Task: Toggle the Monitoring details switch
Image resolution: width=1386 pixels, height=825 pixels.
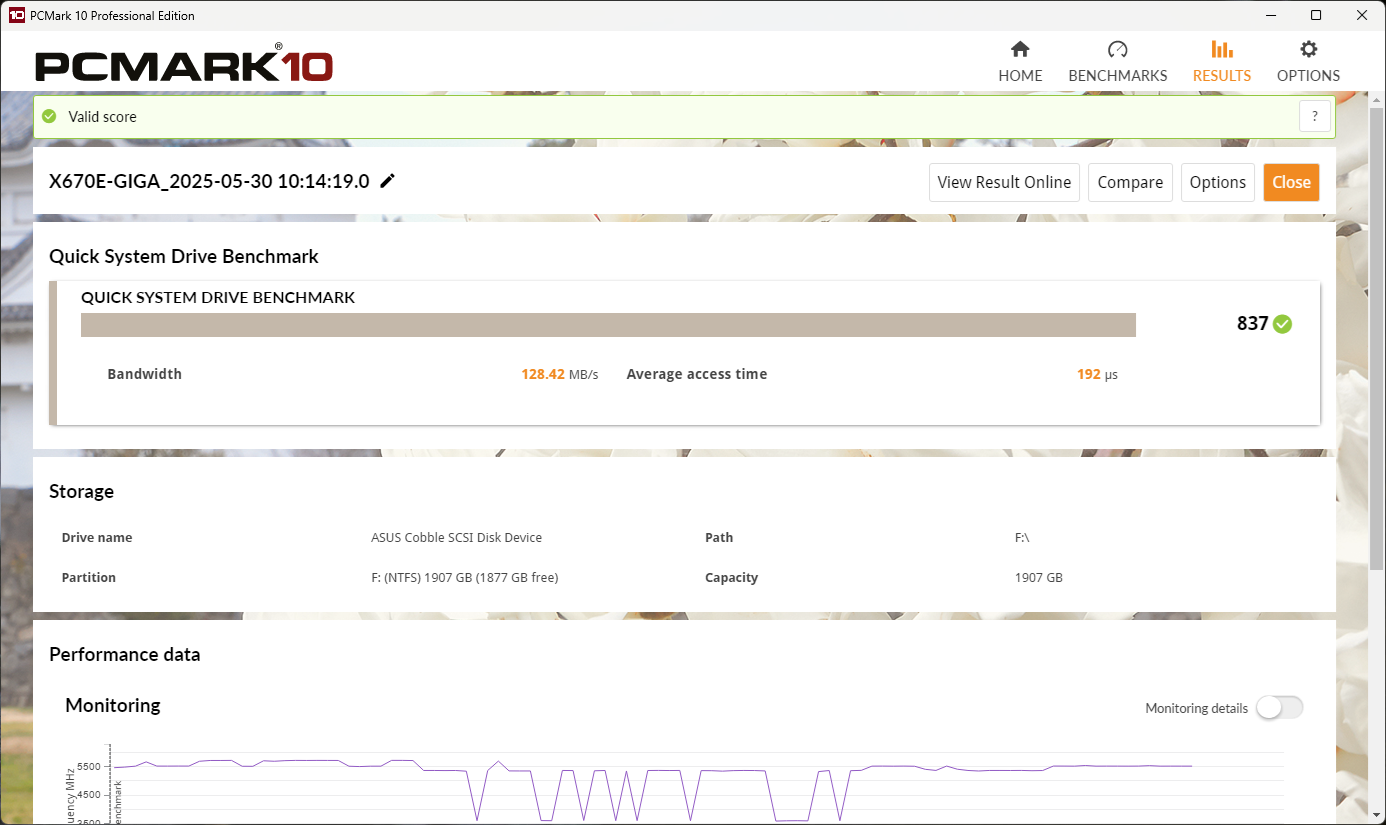Action: pyautogui.click(x=1280, y=708)
